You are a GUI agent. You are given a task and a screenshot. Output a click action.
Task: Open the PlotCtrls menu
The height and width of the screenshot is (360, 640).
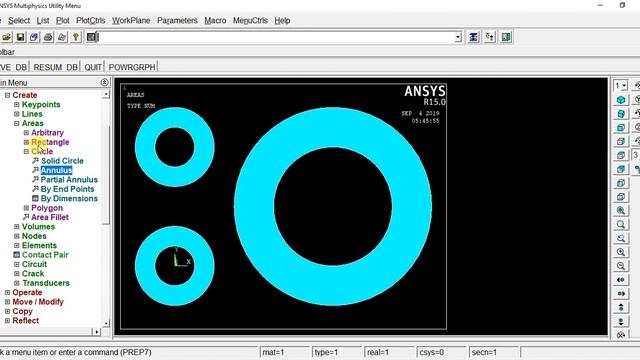tap(91, 20)
